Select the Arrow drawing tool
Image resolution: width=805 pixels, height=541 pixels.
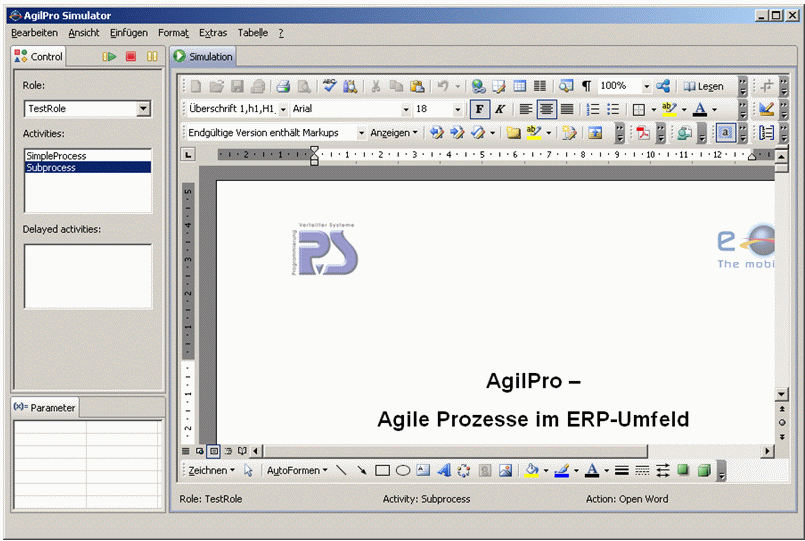coord(361,470)
